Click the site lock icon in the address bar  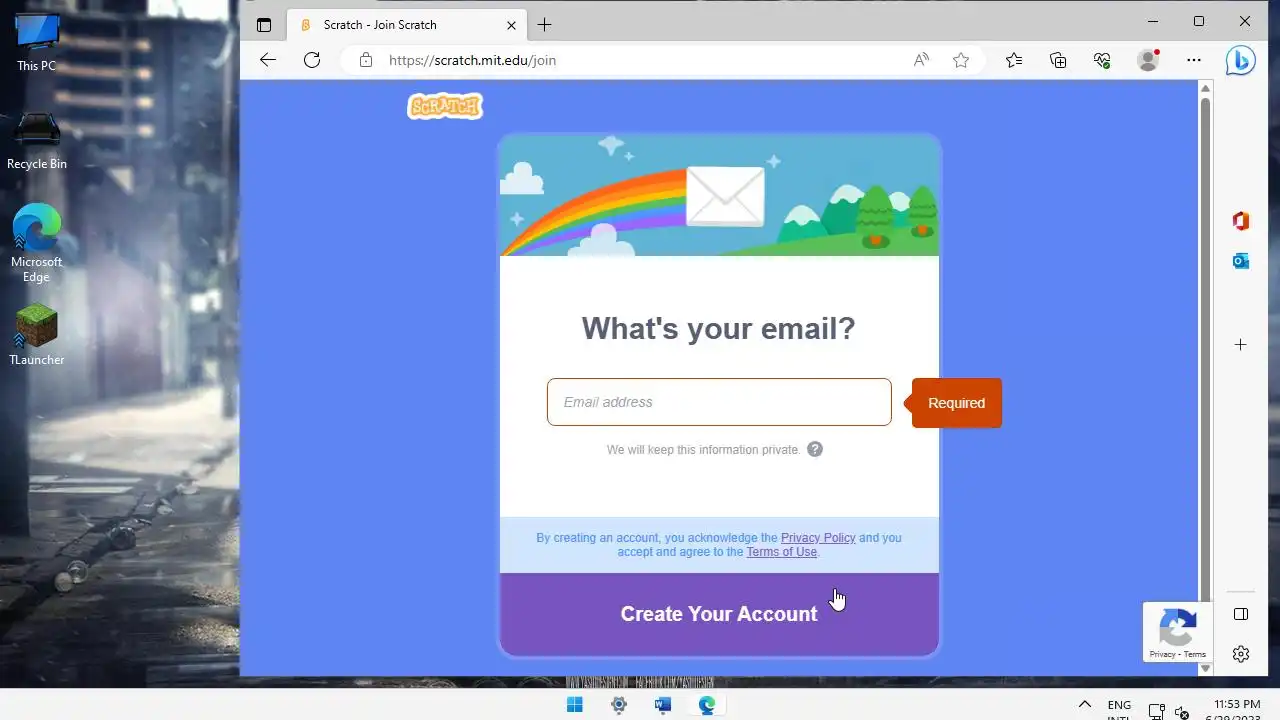pyautogui.click(x=366, y=60)
